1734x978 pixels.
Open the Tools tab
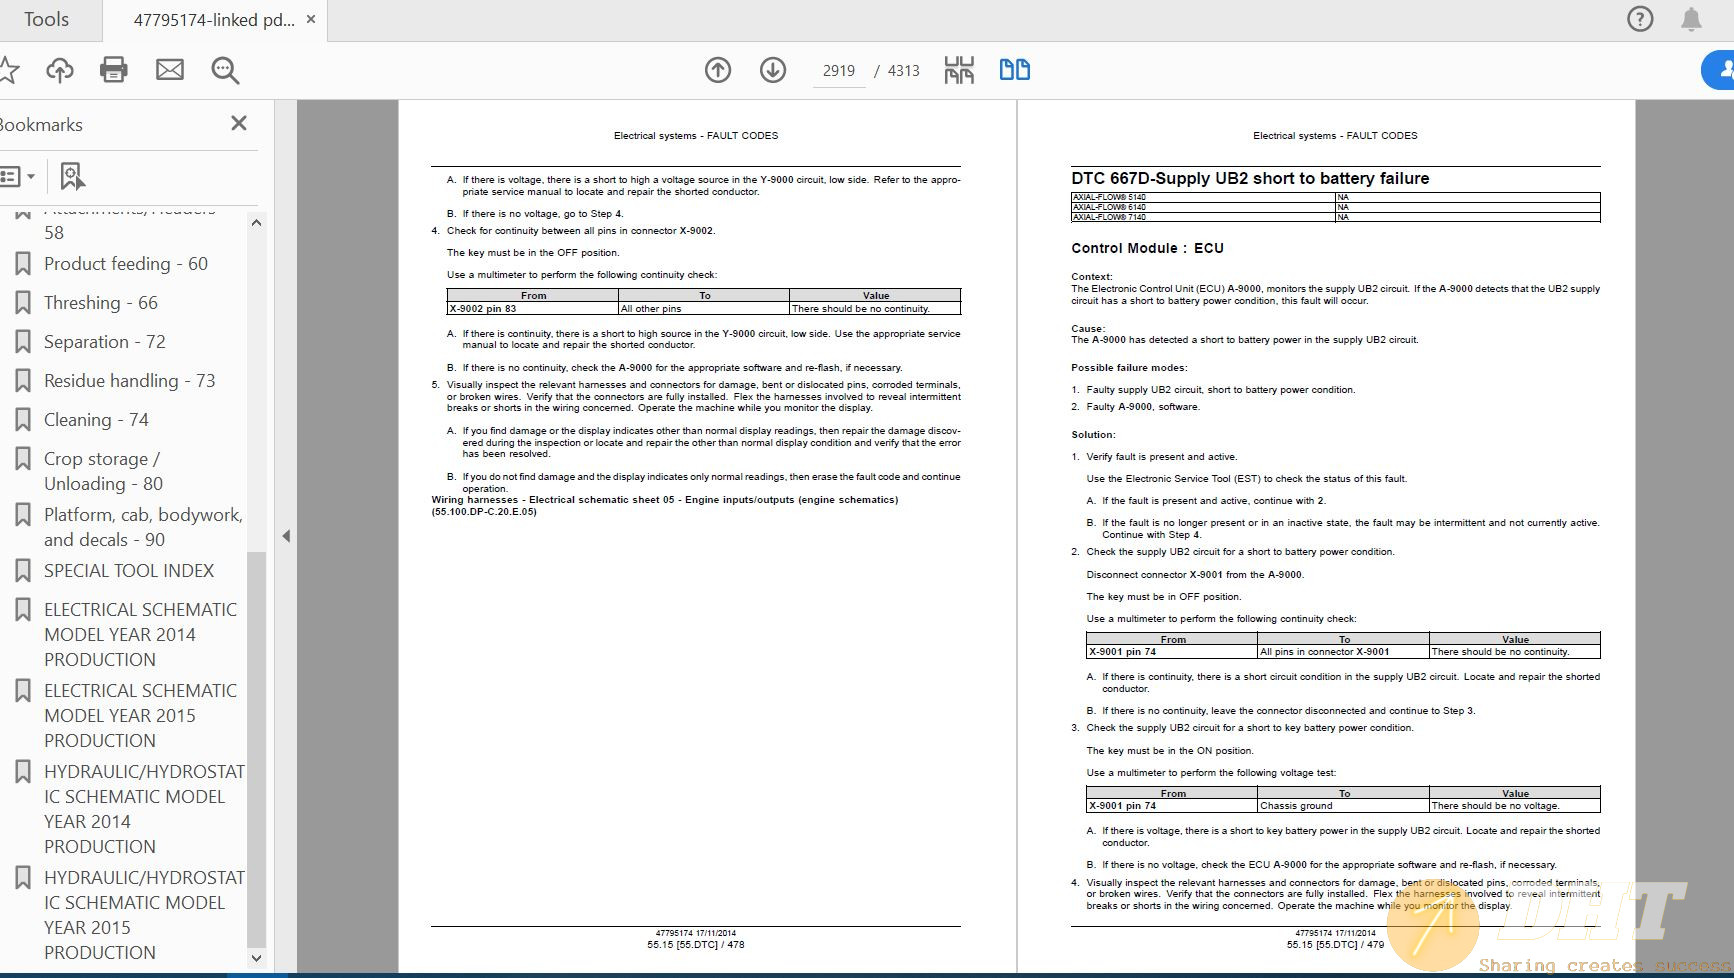[46, 20]
